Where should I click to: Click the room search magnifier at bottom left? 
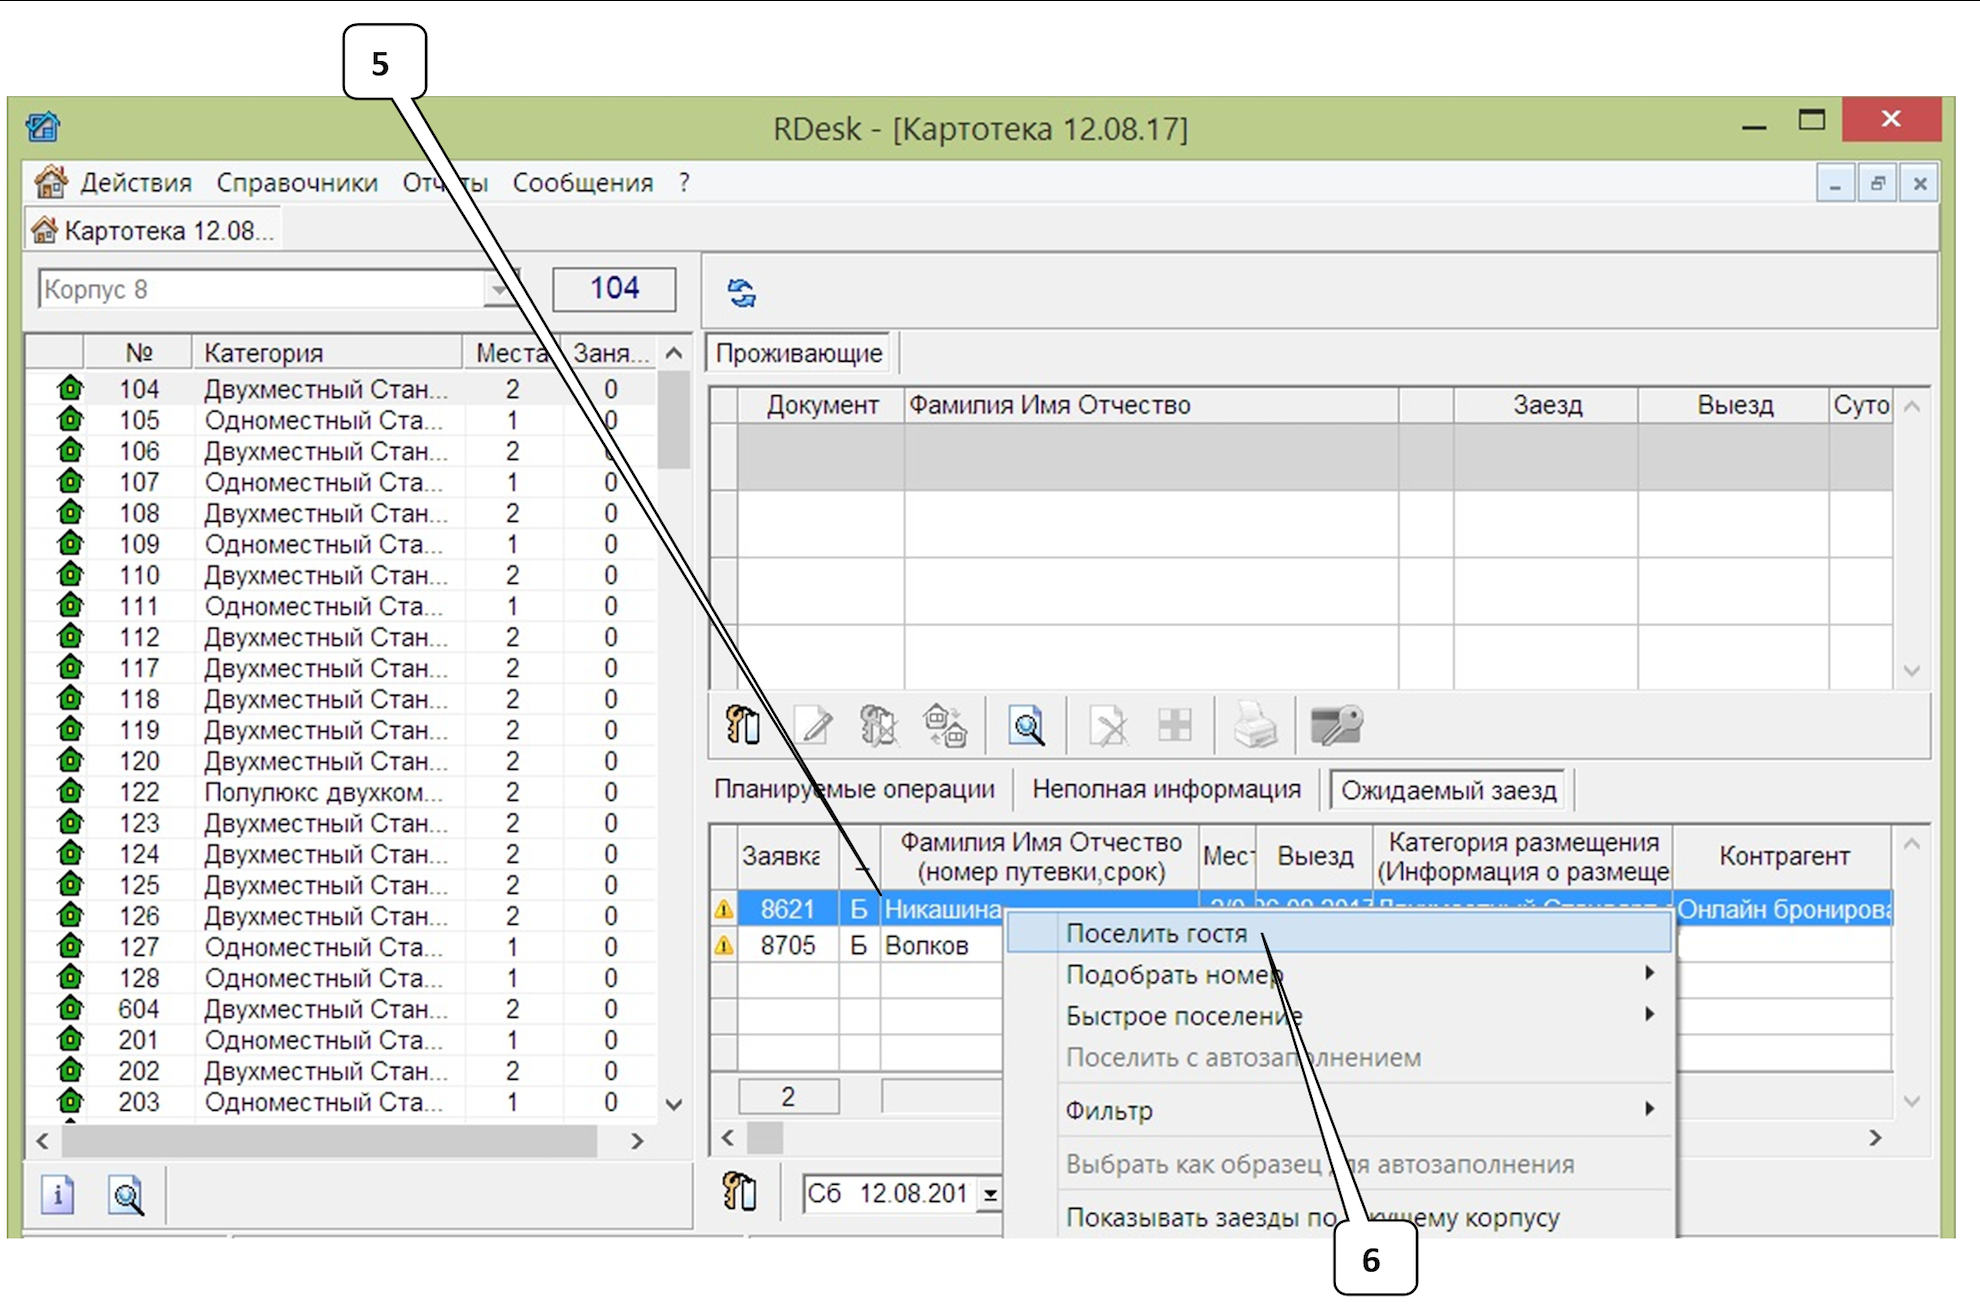pos(127,1194)
